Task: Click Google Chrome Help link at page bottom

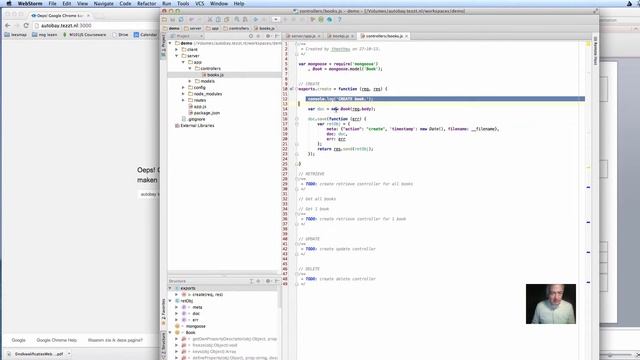Action: (56, 340)
